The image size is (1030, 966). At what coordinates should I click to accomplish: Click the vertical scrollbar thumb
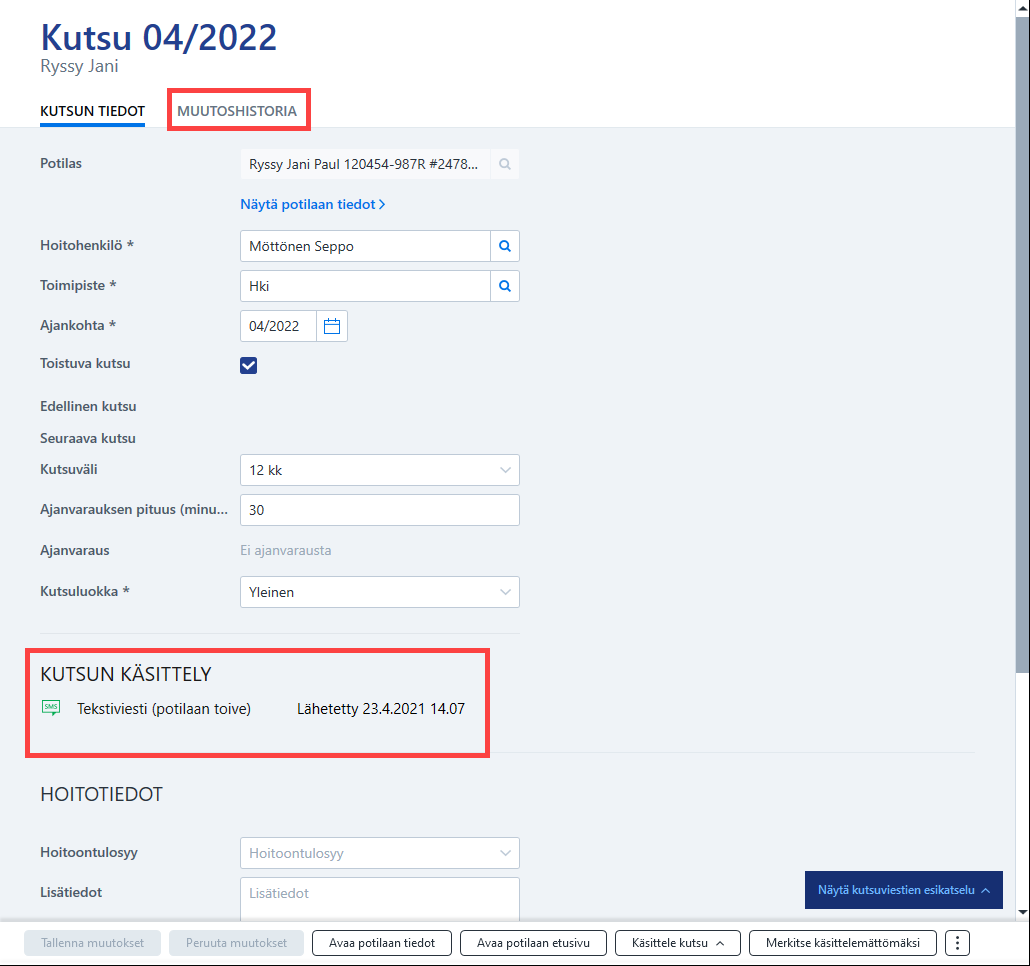coord(1022,341)
